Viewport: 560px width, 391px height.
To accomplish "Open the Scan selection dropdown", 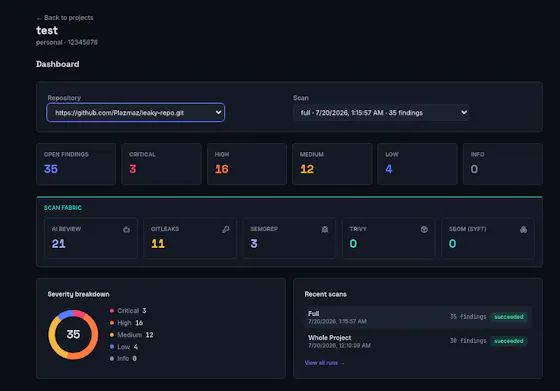I will (x=381, y=112).
